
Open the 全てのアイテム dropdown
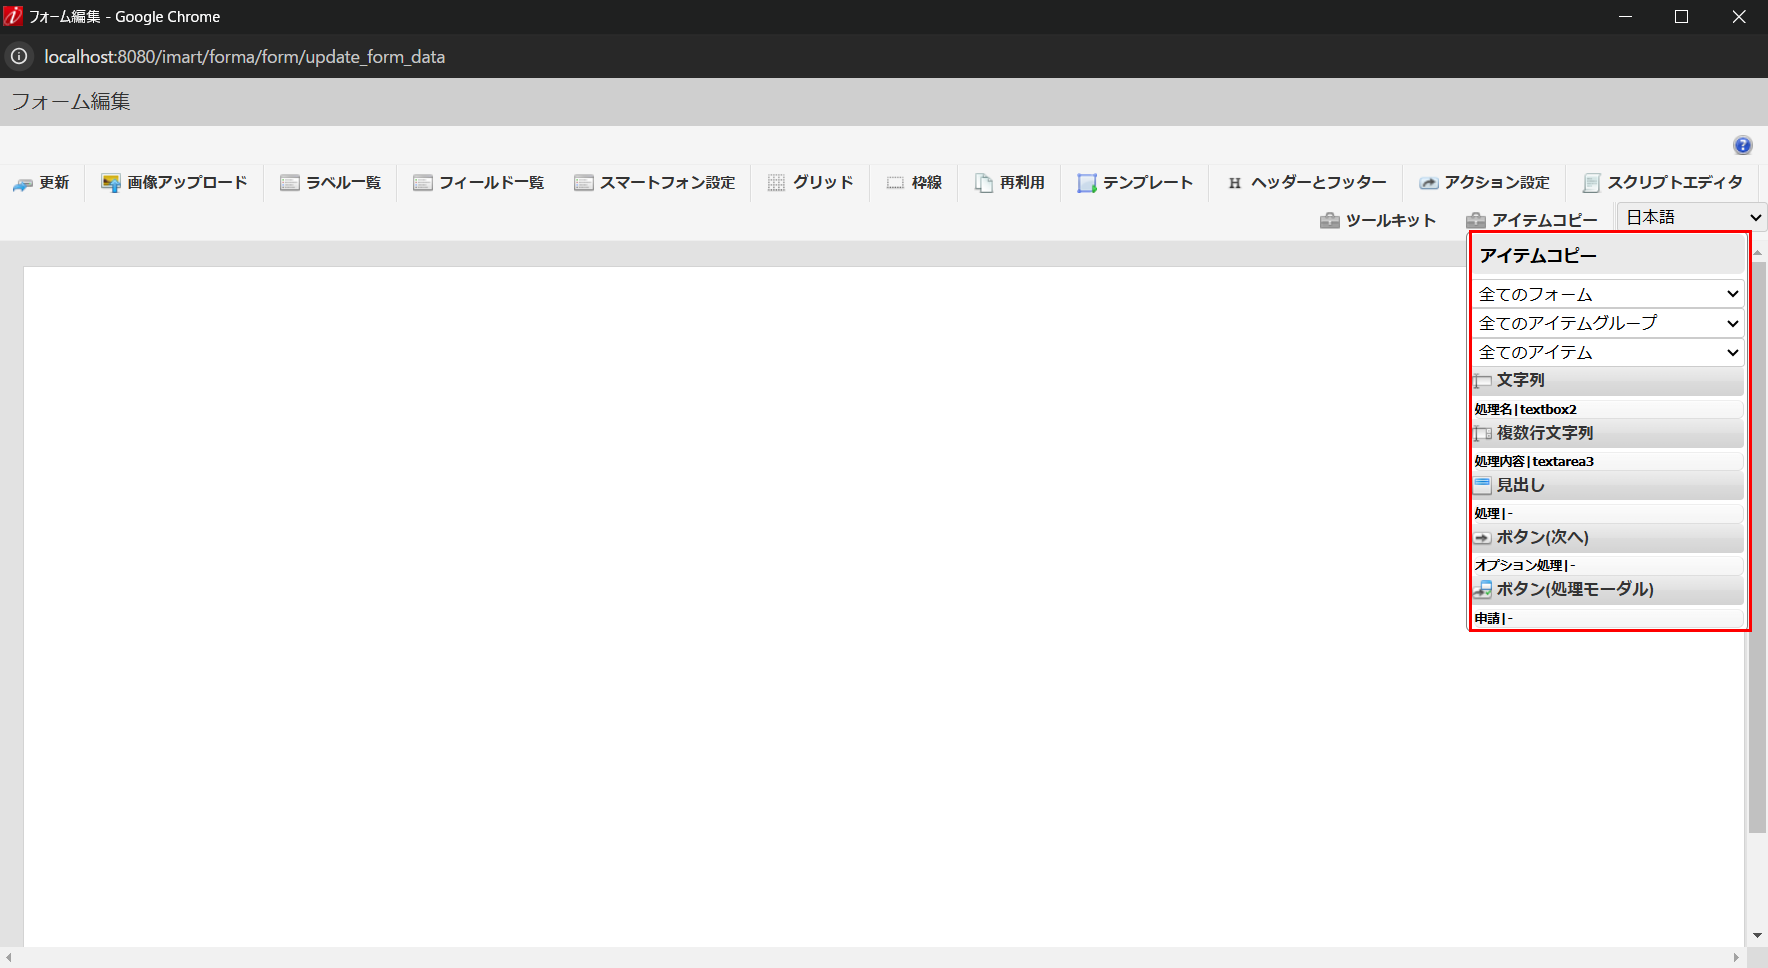coord(1606,352)
